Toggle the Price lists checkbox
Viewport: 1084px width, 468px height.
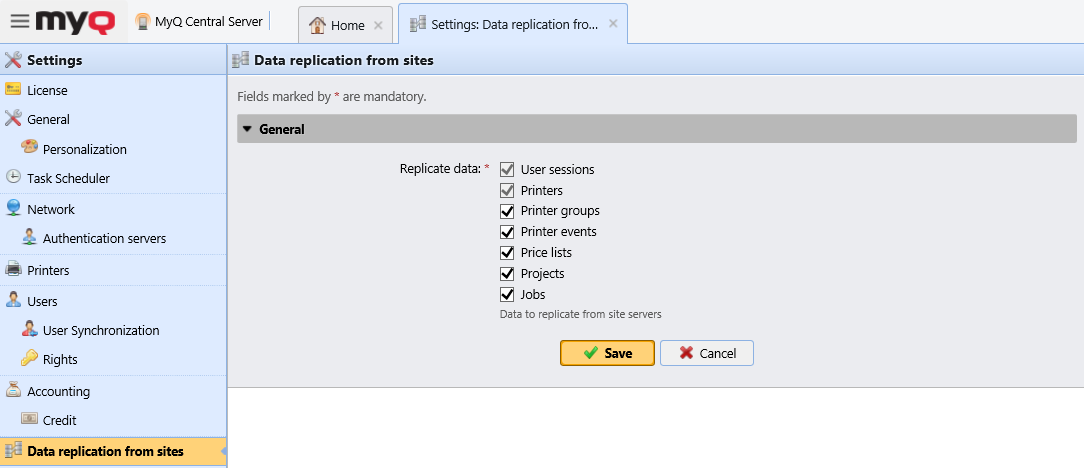click(507, 253)
